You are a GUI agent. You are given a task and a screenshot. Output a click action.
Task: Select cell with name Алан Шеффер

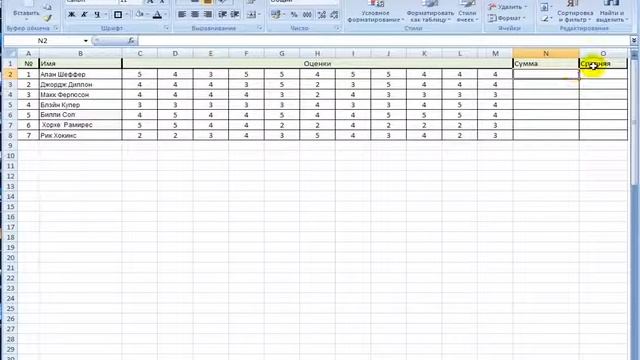coord(80,74)
